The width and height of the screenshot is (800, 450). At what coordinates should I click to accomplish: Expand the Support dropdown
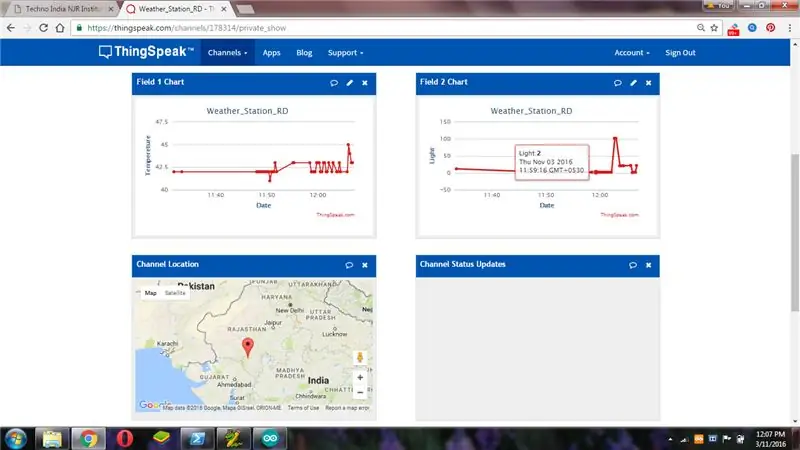[345, 53]
